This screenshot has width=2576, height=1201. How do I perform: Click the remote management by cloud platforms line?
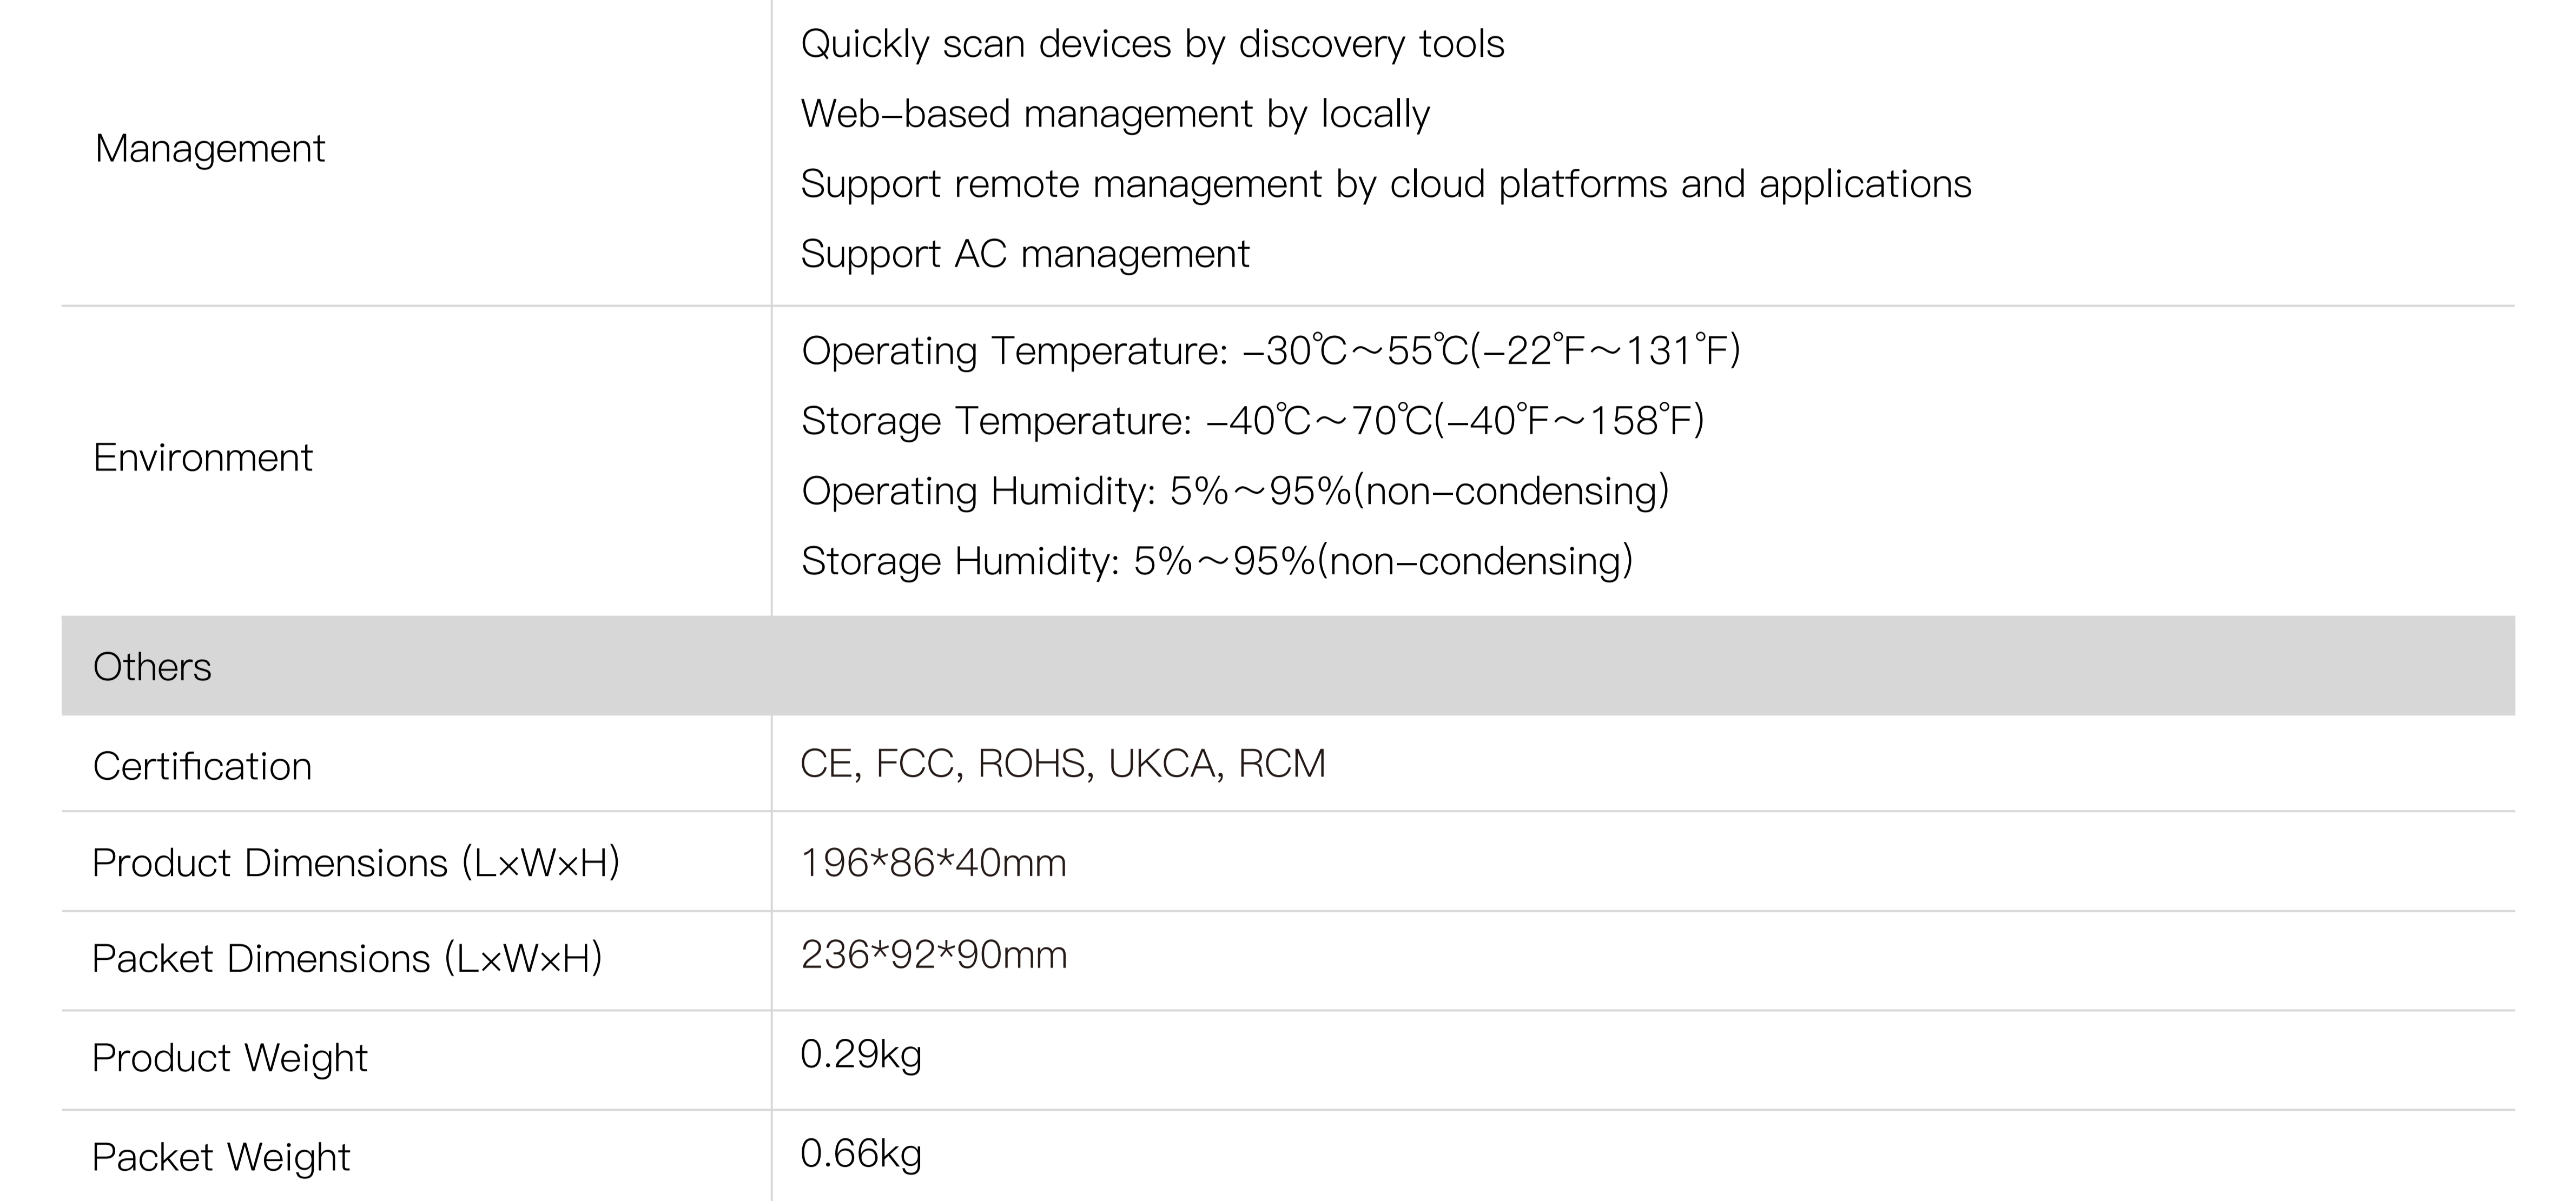(x=1386, y=185)
